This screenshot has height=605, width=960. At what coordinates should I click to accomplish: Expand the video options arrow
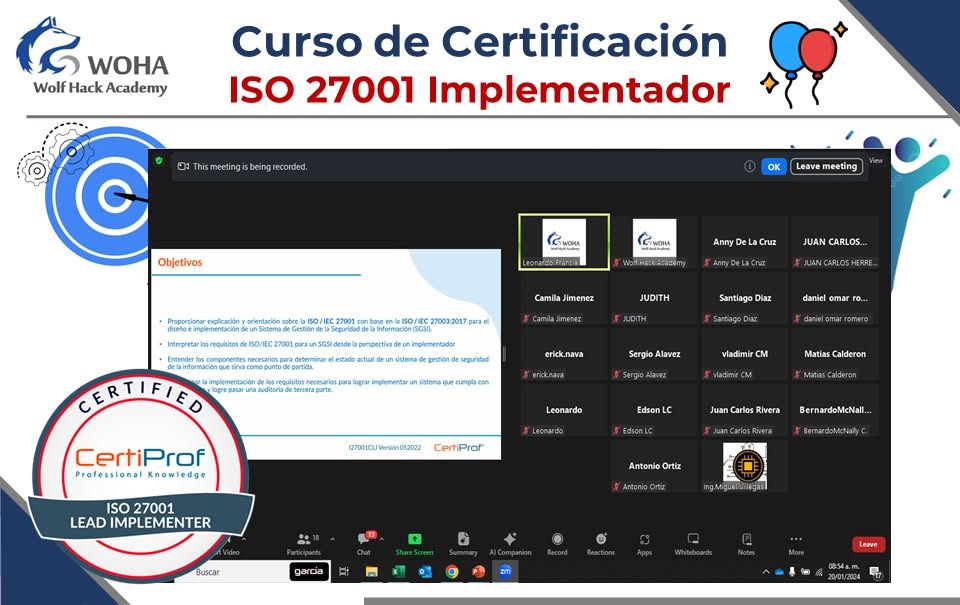point(244,539)
